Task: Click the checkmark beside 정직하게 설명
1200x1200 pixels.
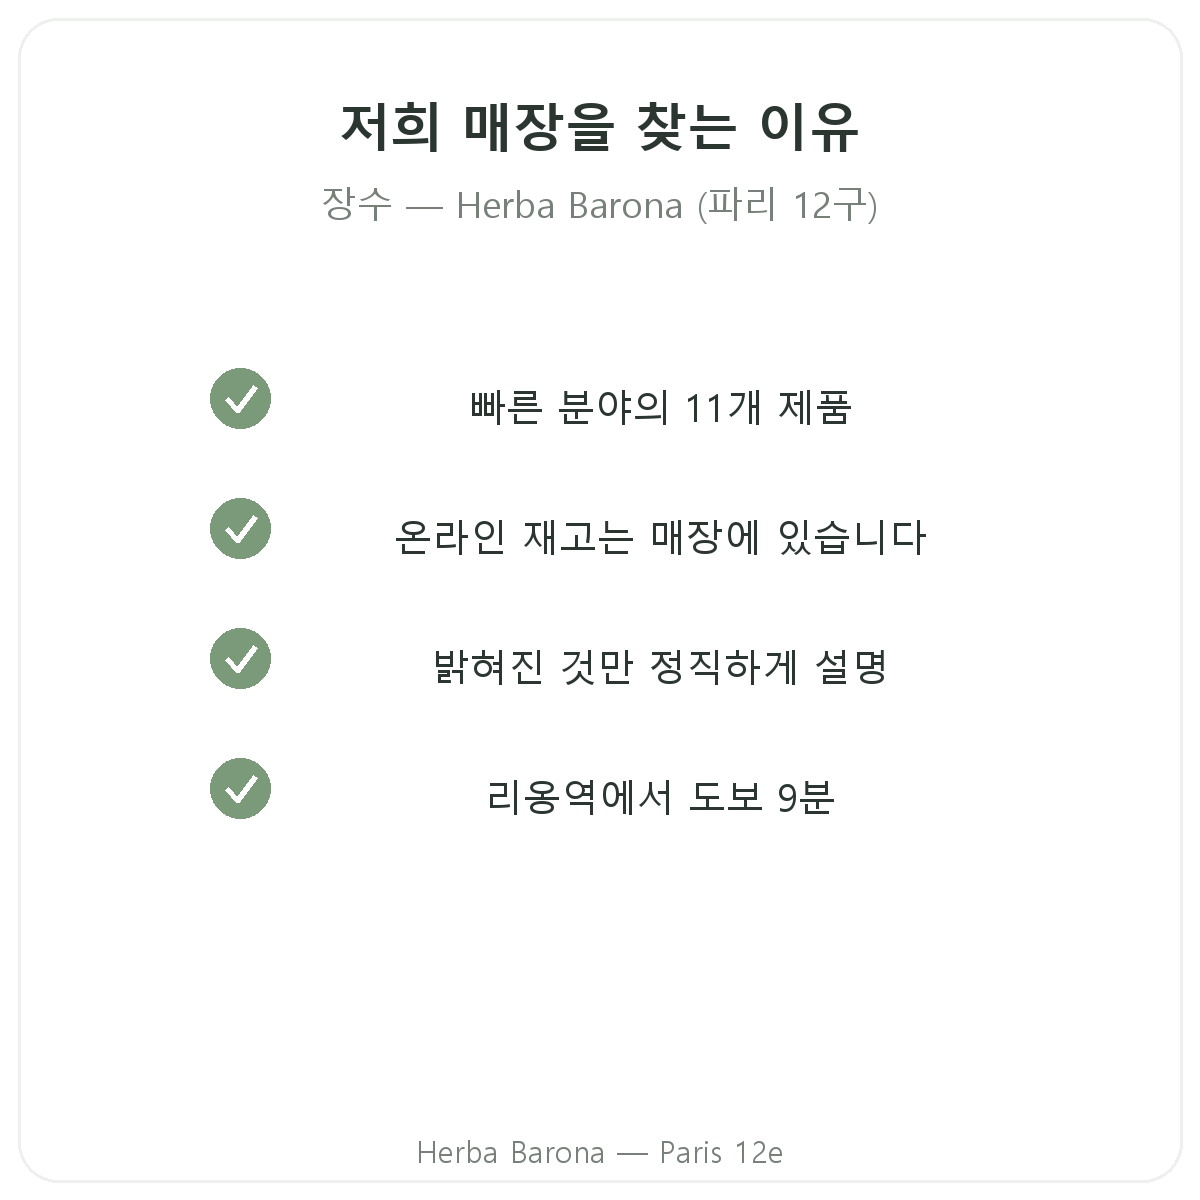Action: [x=240, y=659]
